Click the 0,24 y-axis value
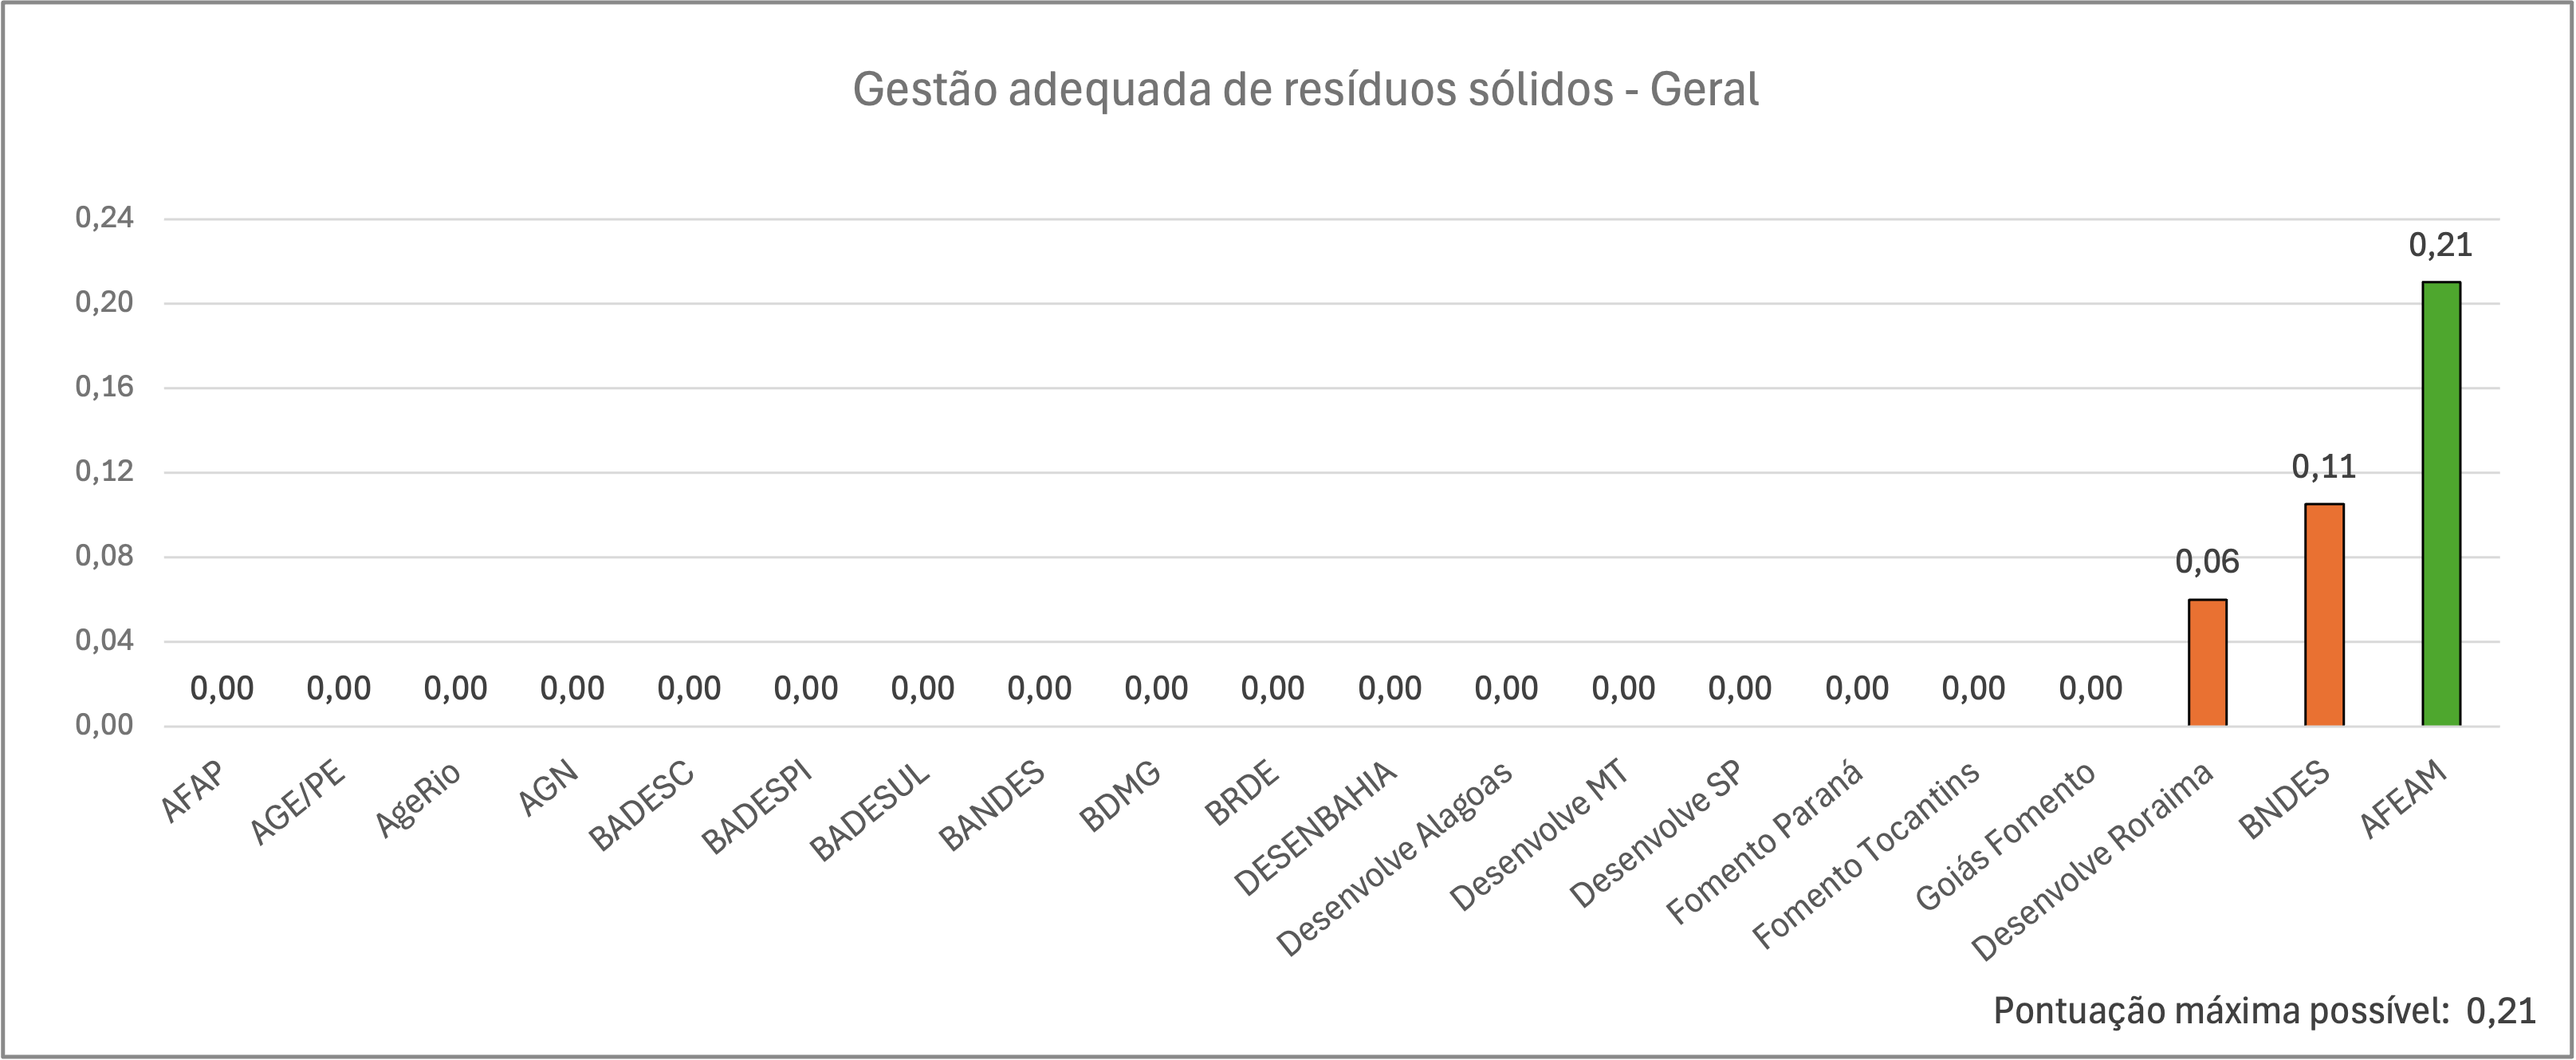The height and width of the screenshot is (1060, 2576). pos(104,218)
